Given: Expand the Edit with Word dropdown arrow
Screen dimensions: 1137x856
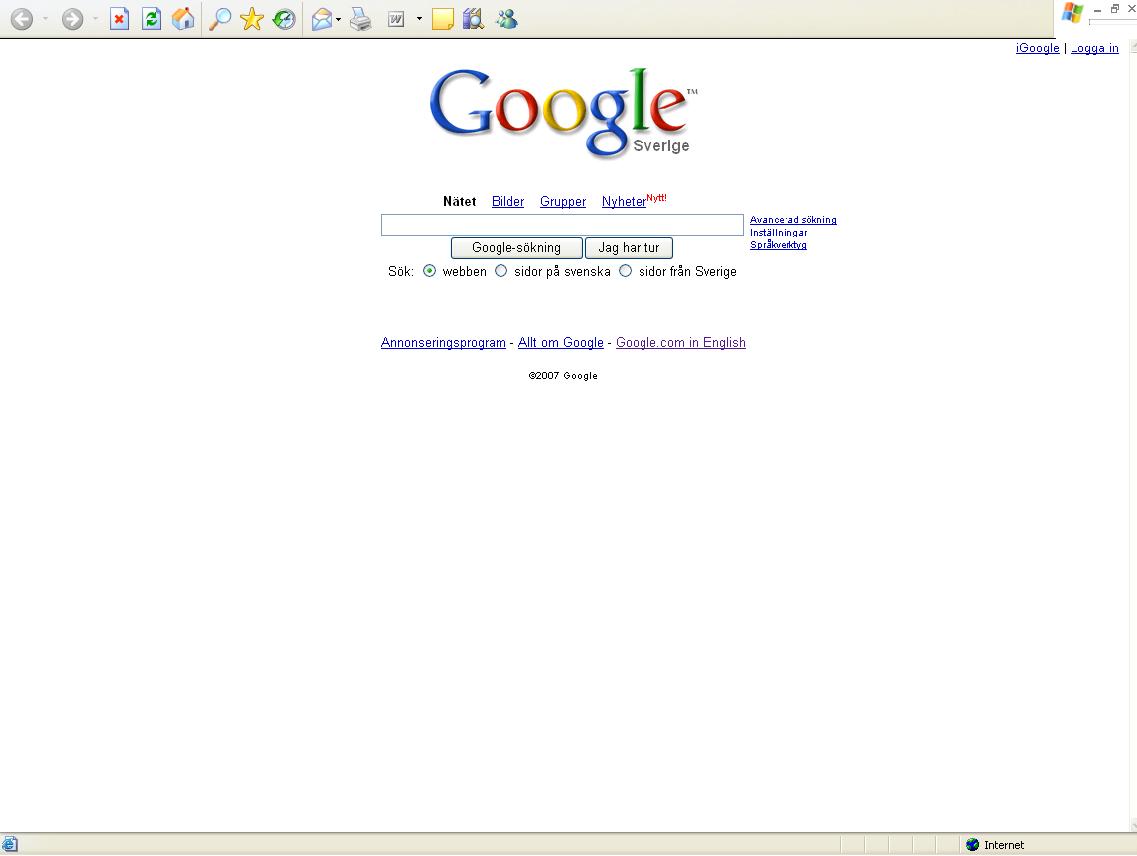Looking at the screenshot, I should point(419,19).
